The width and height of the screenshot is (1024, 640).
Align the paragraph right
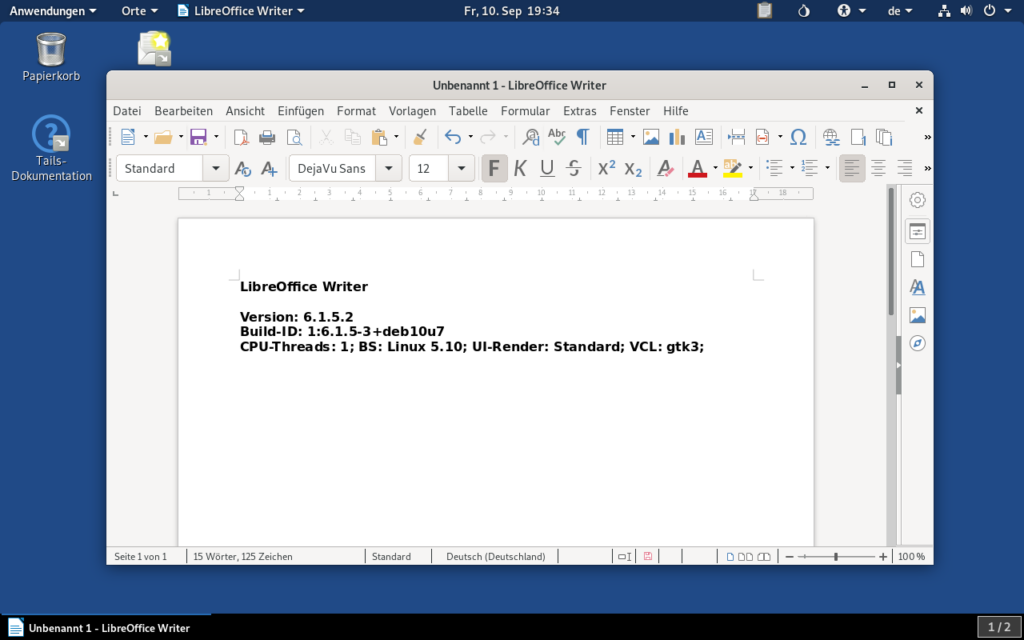(x=904, y=168)
